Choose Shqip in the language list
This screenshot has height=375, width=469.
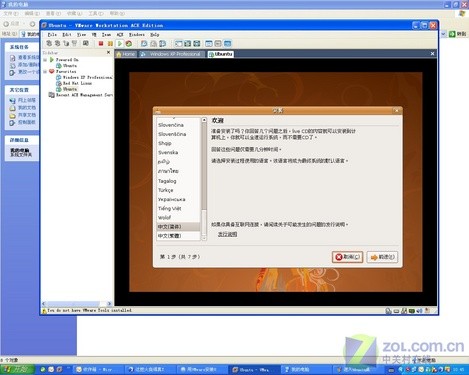(165, 143)
